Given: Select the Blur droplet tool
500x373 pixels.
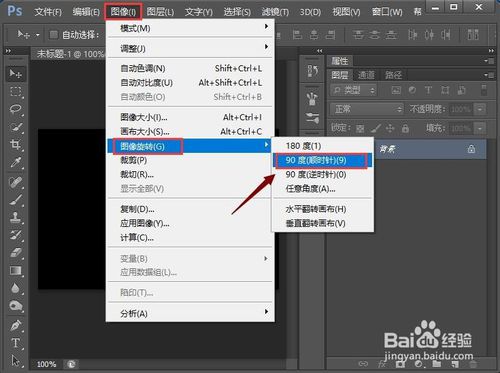Looking at the screenshot, I should click(15, 288).
